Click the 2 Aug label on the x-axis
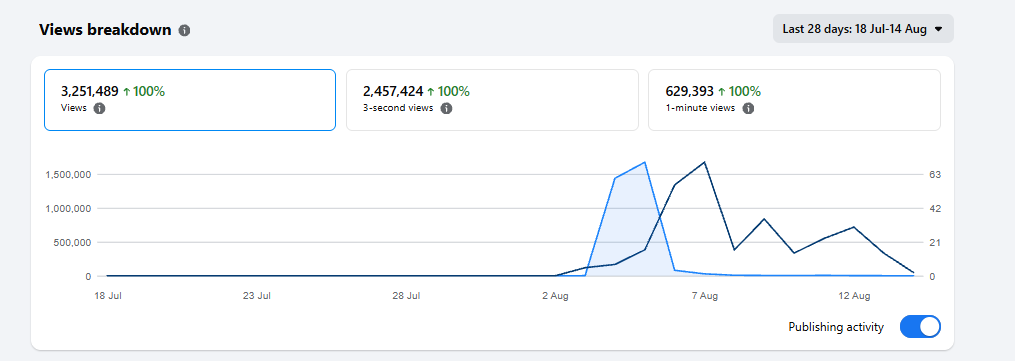Viewport: 1015px width, 361px height. click(x=555, y=296)
